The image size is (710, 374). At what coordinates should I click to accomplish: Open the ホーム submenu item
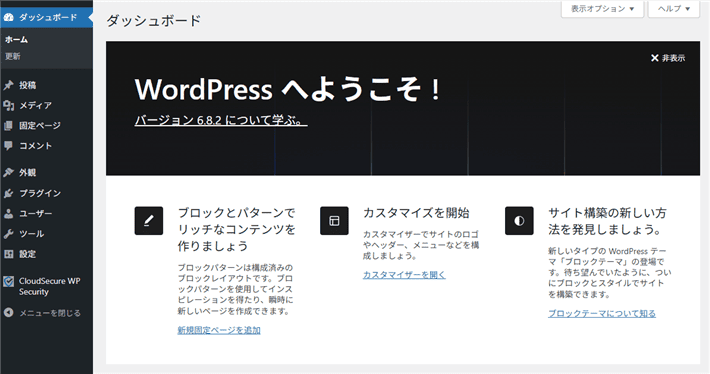point(17,40)
